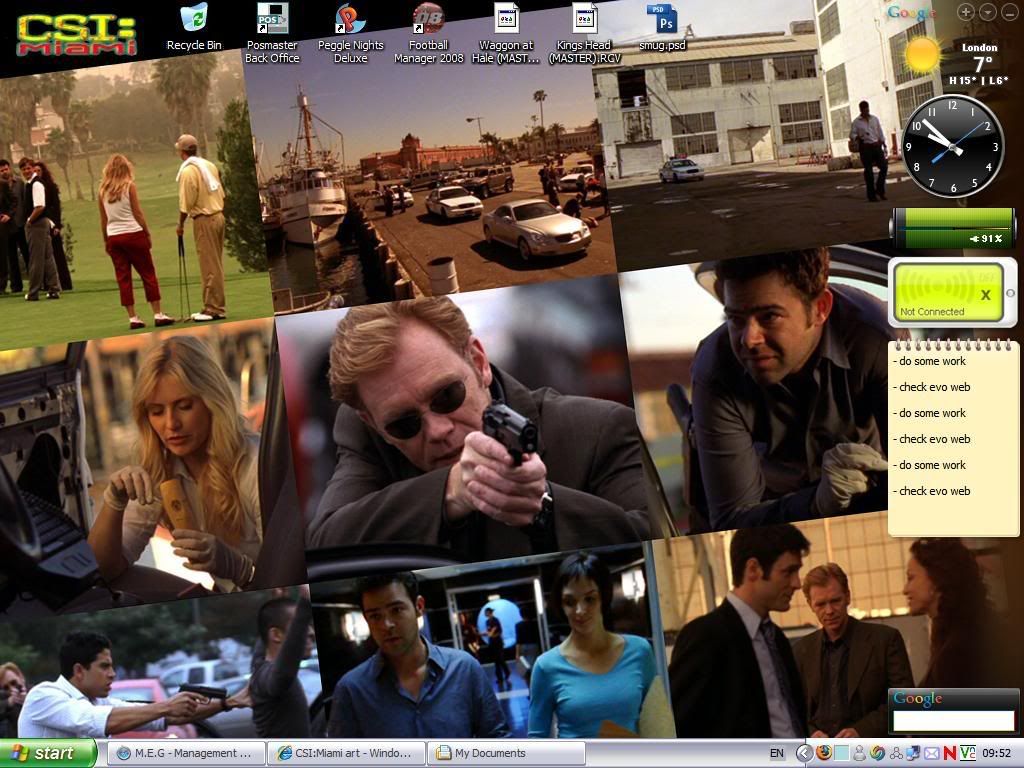The width and height of the screenshot is (1024, 768).
Task: Add a gadget with the plus button
Action: click(966, 12)
